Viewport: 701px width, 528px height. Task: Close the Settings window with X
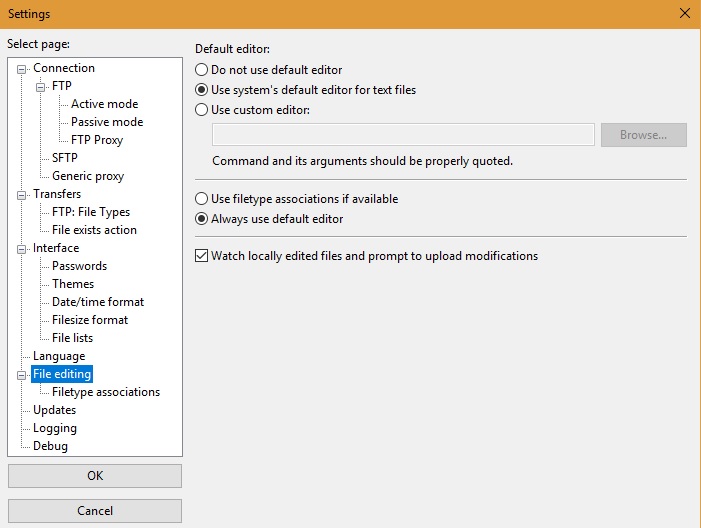tap(684, 13)
